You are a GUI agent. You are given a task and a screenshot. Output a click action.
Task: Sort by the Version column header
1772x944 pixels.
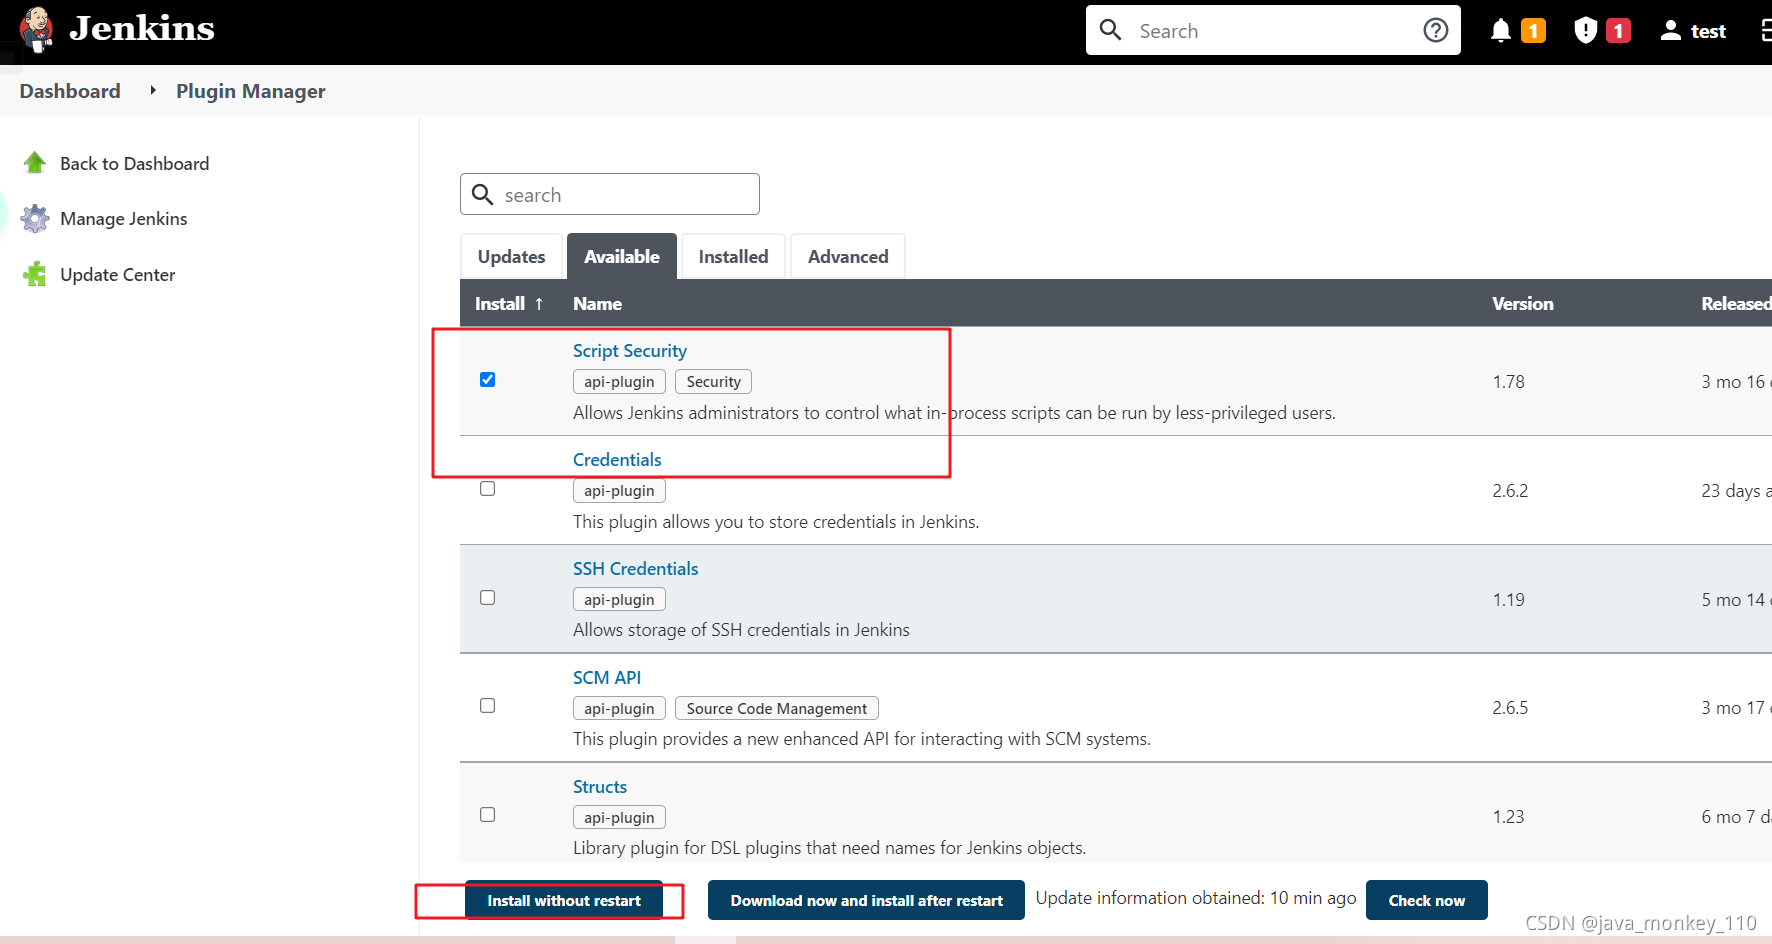[x=1522, y=303]
